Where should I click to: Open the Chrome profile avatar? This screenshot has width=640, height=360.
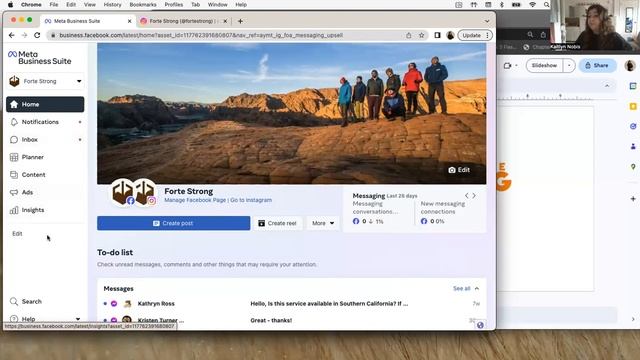click(450, 36)
